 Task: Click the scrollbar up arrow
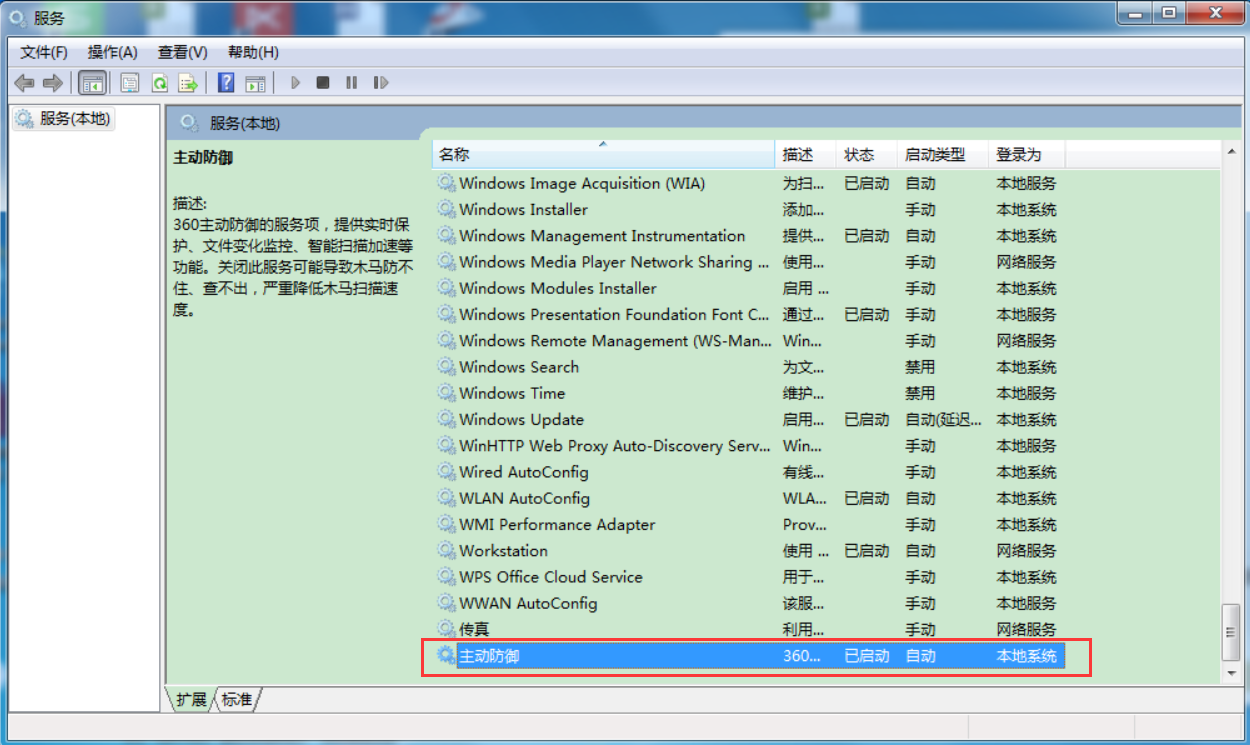coord(1231,152)
